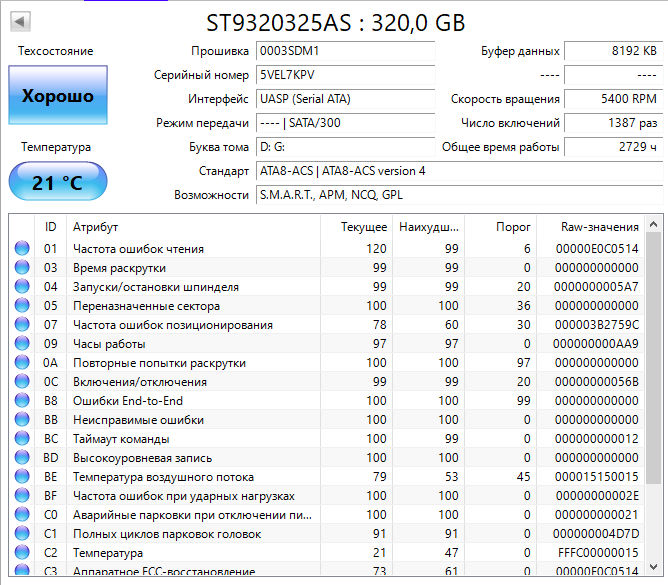Screen dimensions: 668x585
Task: Click the previous disk arrow button
Action: click(20, 22)
